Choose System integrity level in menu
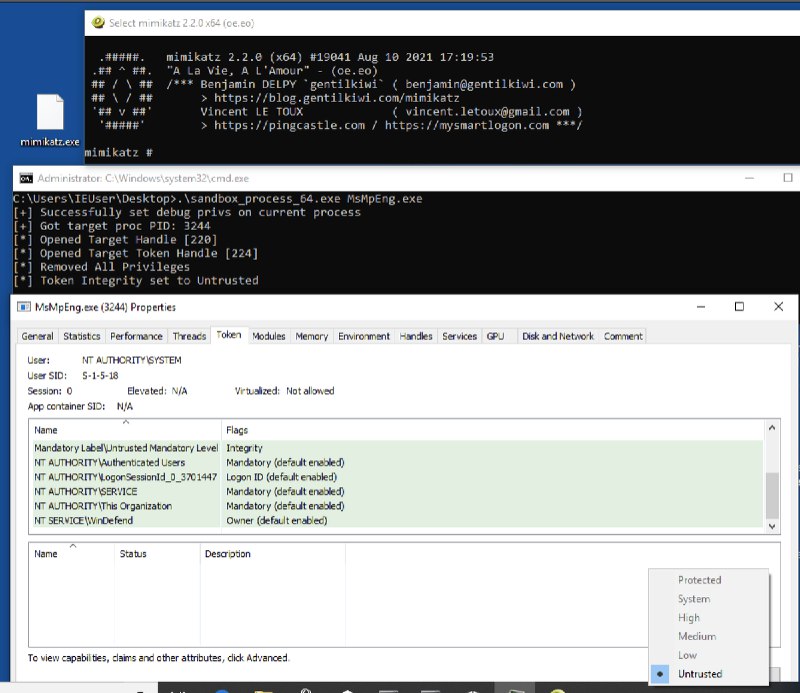 point(709,599)
